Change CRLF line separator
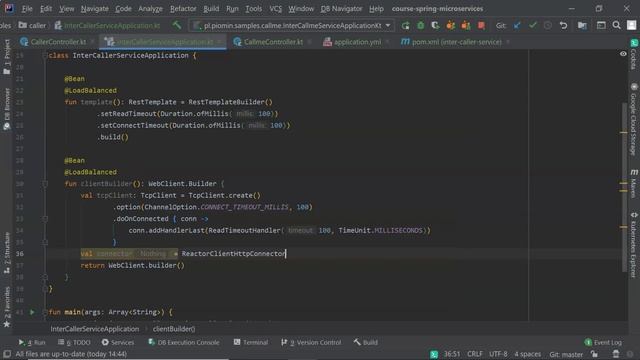This screenshot has height=360, width=640. (x=475, y=354)
